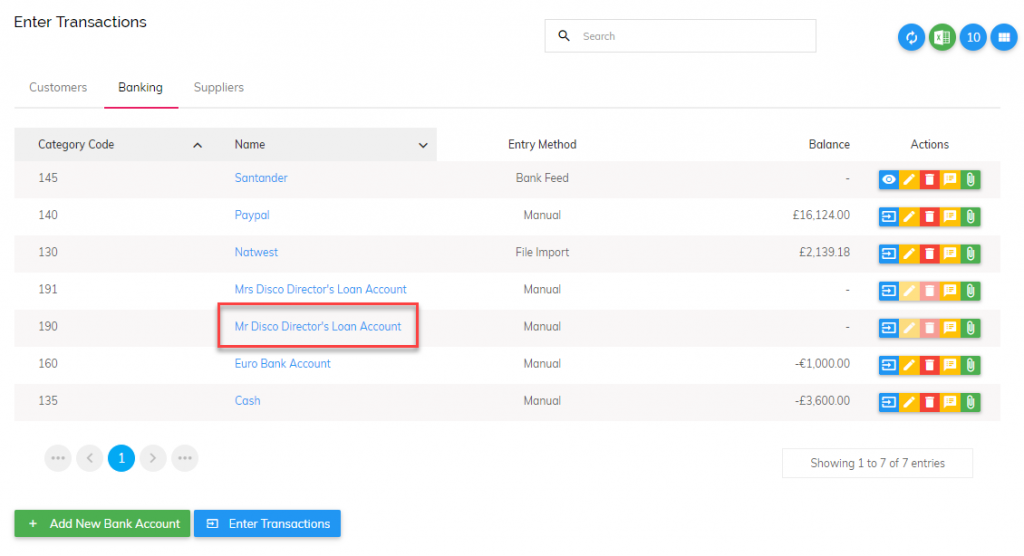Image resolution: width=1024 pixels, height=556 pixels.
Task: Open the 10 entries-per-page selector
Action: coord(973,37)
